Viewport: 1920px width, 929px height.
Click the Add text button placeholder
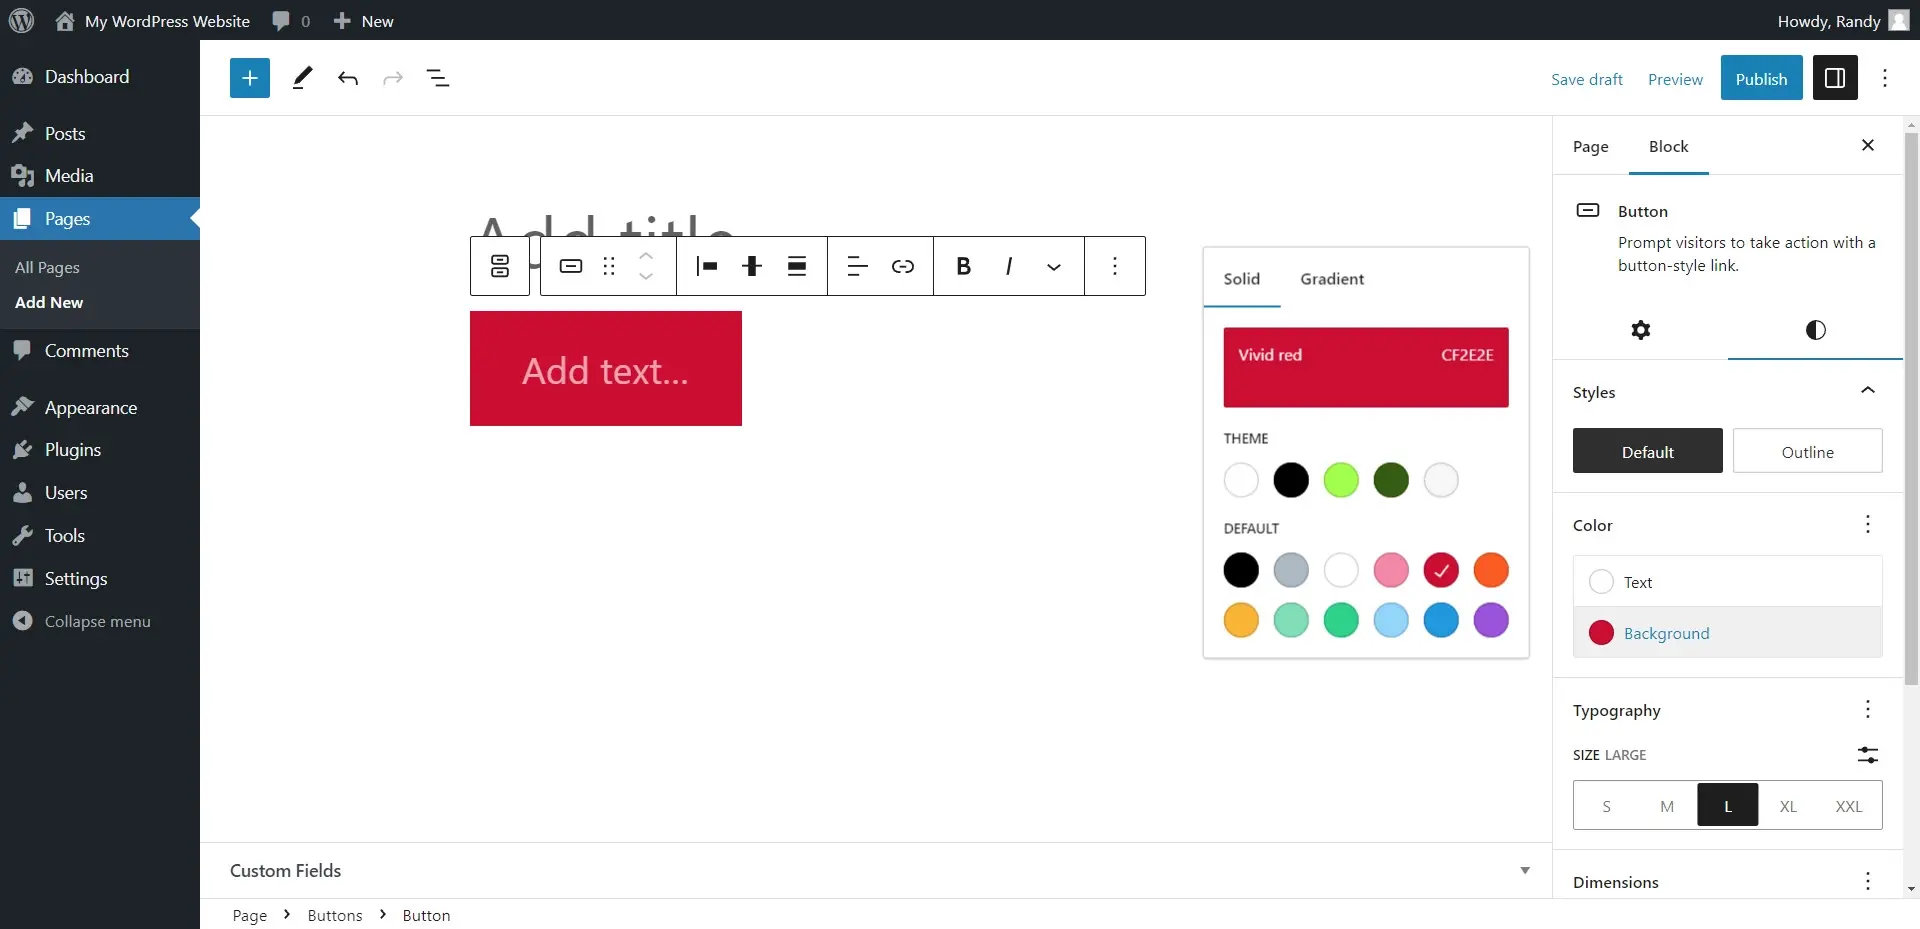point(605,370)
